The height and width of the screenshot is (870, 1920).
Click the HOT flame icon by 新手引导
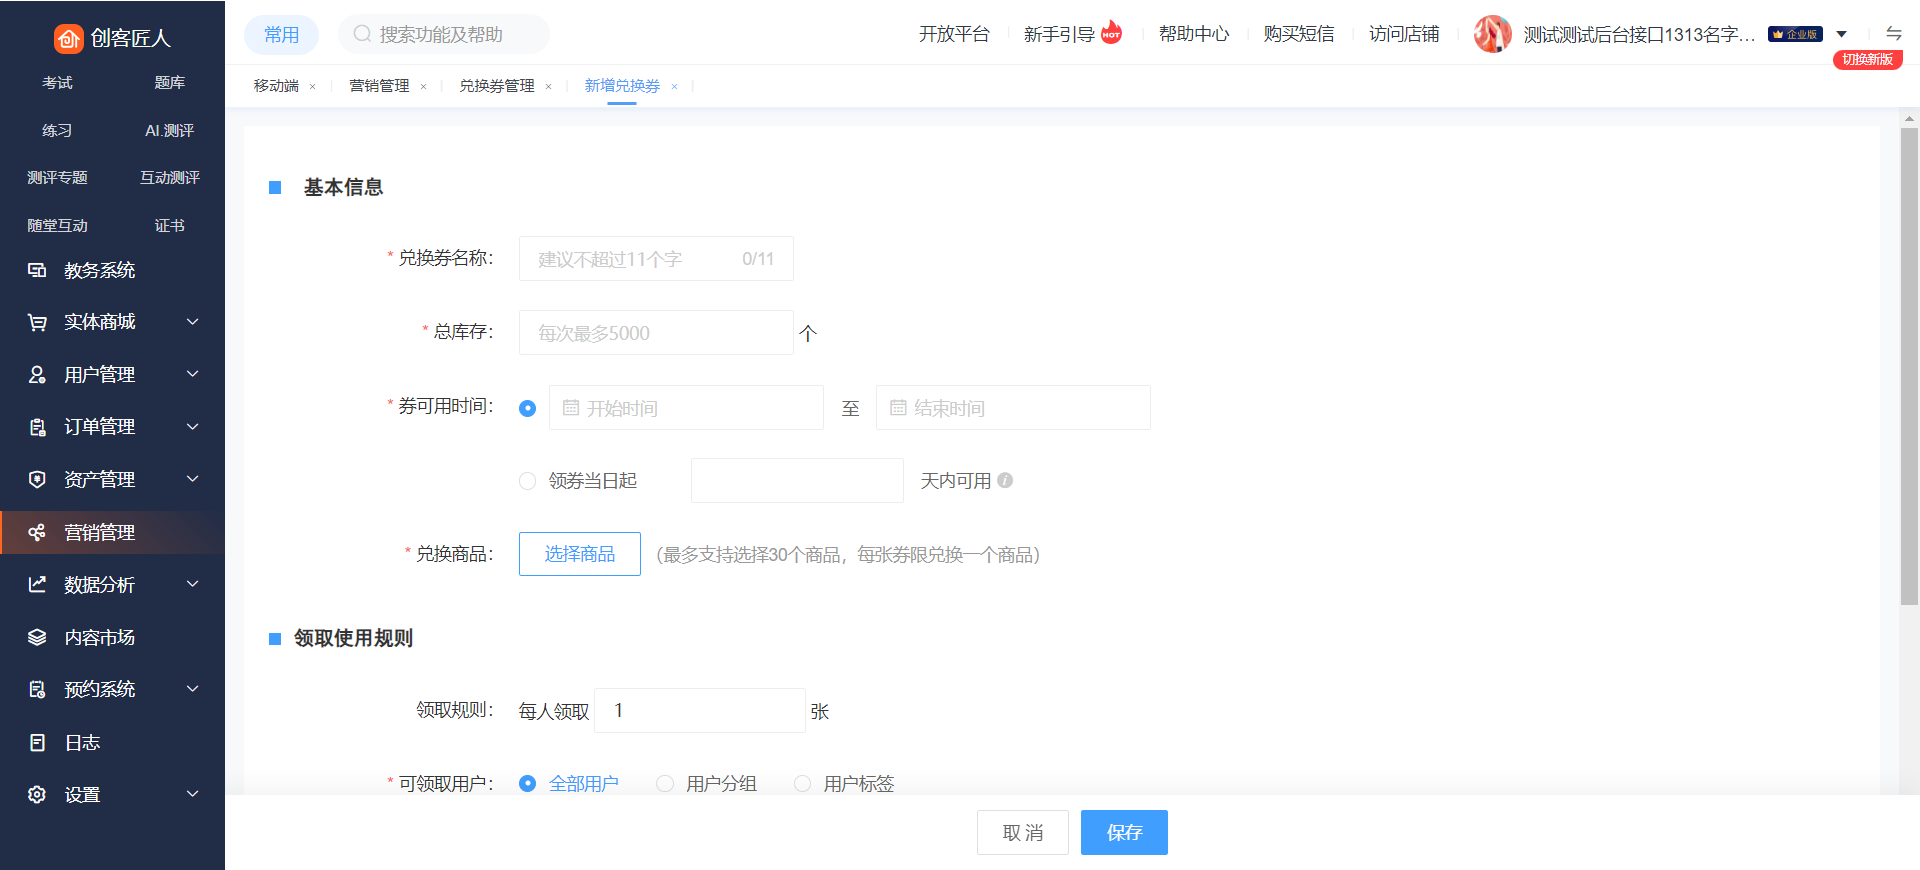[1111, 32]
